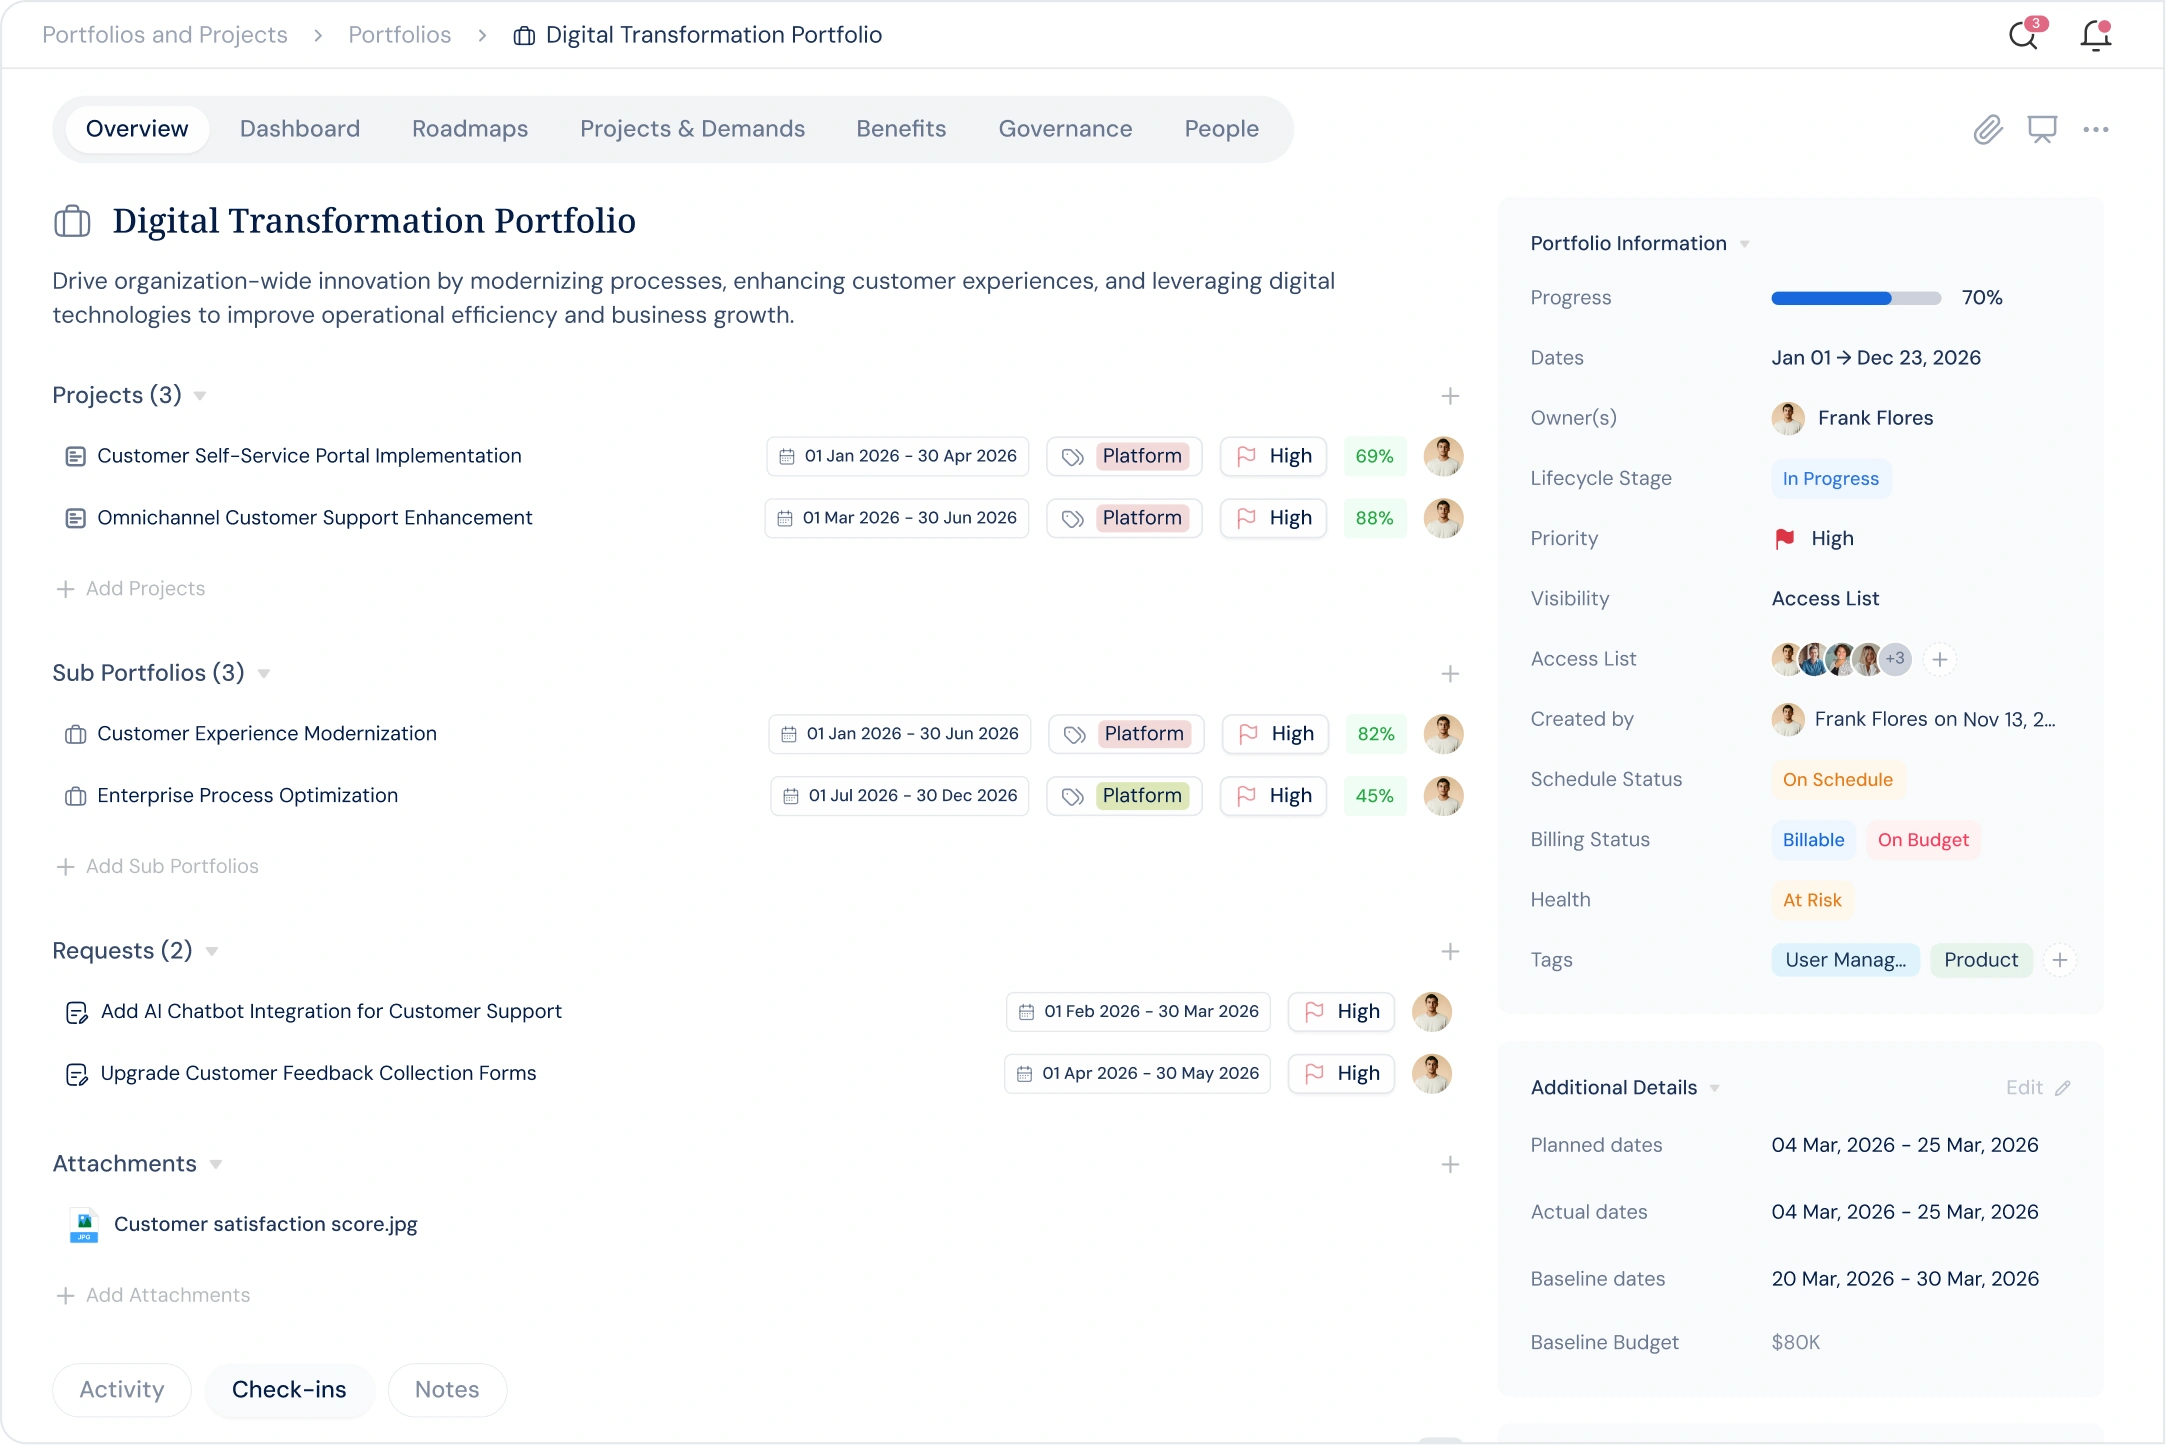Click Add Projects
This screenshot has width=2166, height=1445.
click(x=131, y=589)
